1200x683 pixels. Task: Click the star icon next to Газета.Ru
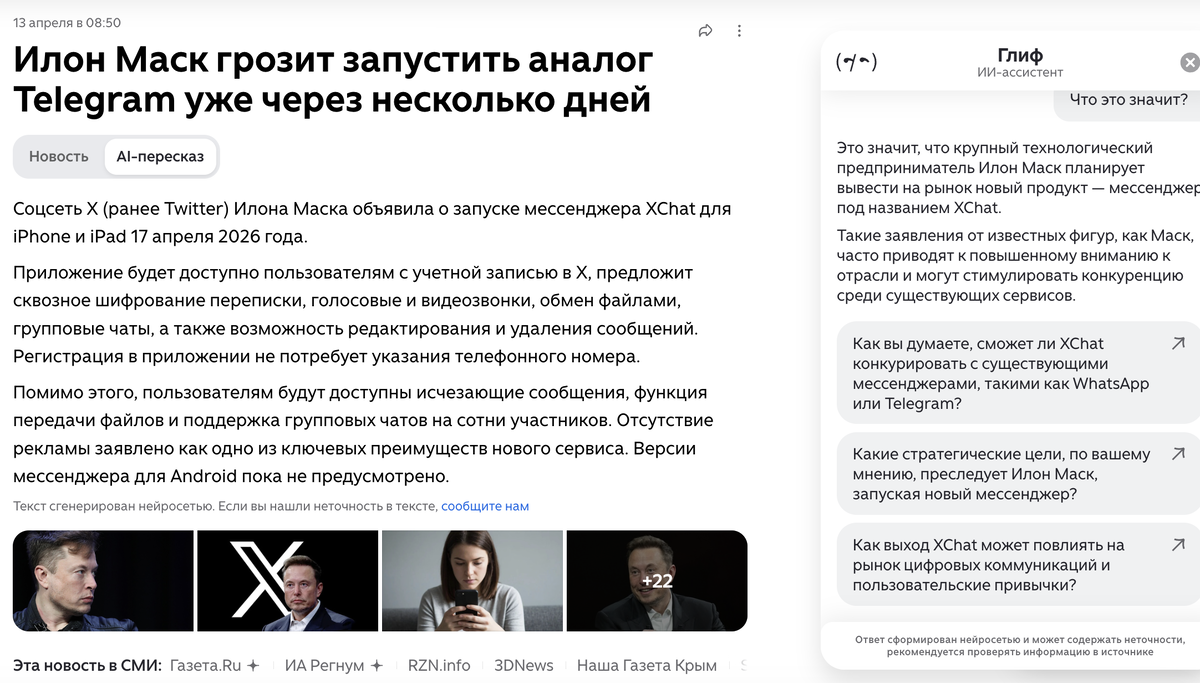coord(254,665)
